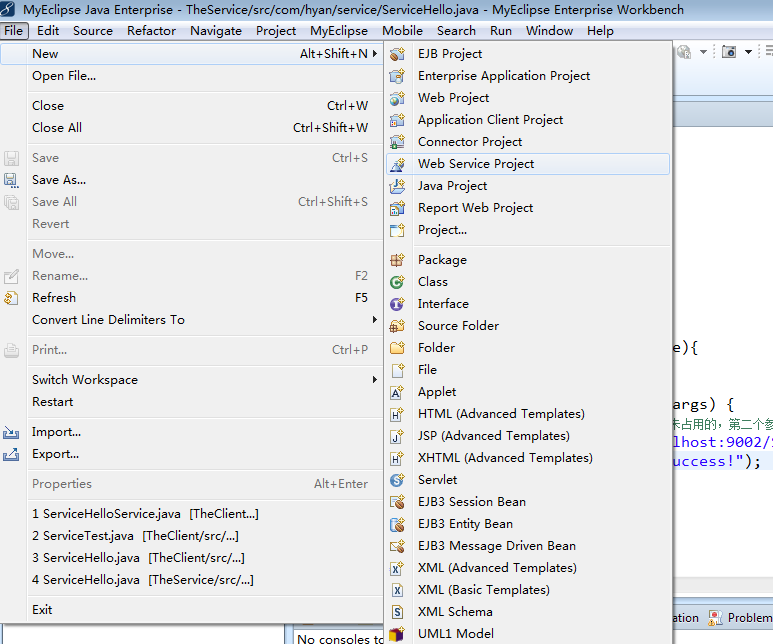
Task: Open the Mobile menu
Action: pos(402,31)
